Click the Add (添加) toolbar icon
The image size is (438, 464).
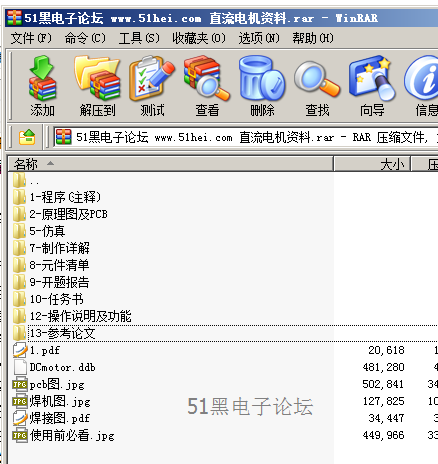click(x=42, y=86)
